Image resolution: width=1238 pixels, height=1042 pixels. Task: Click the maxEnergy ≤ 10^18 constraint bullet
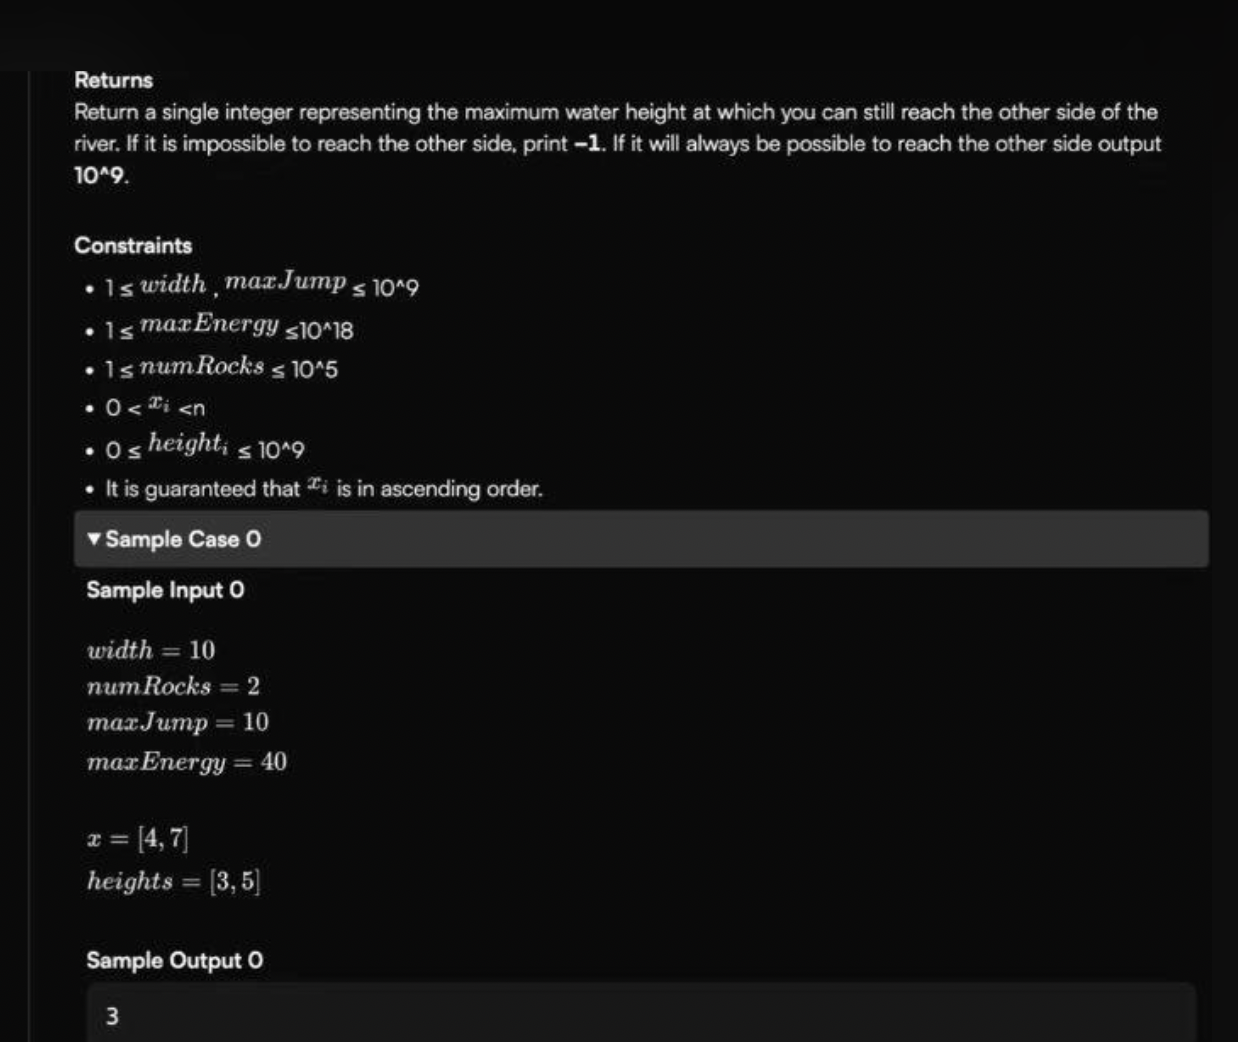(x=229, y=327)
